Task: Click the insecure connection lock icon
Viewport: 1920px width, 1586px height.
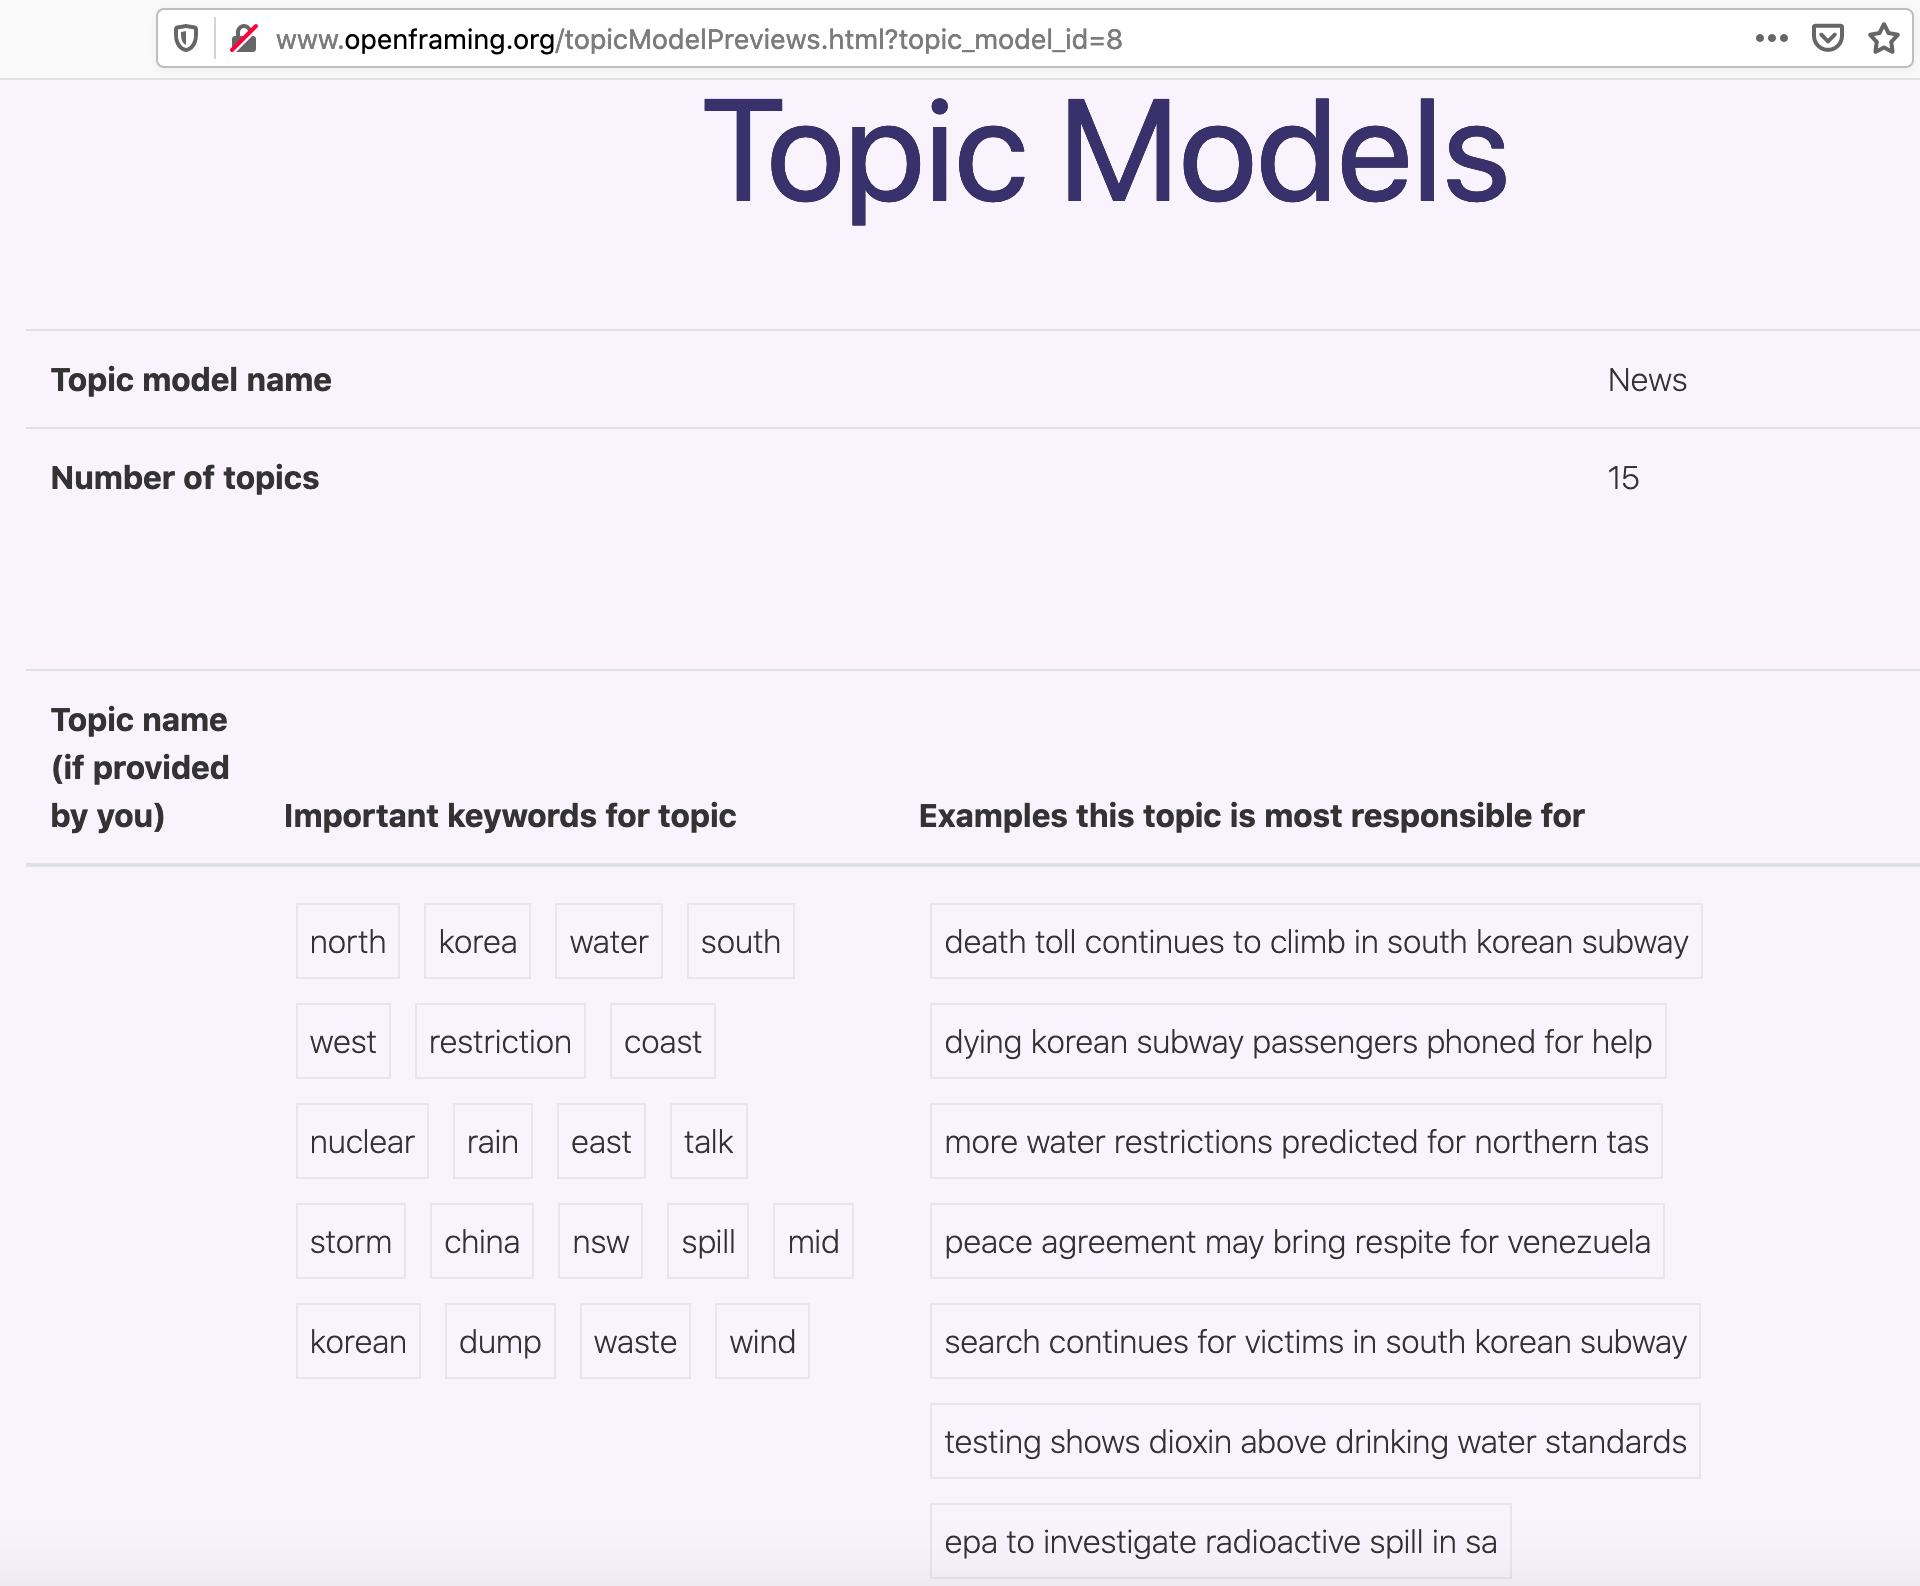Action: coord(244,39)
